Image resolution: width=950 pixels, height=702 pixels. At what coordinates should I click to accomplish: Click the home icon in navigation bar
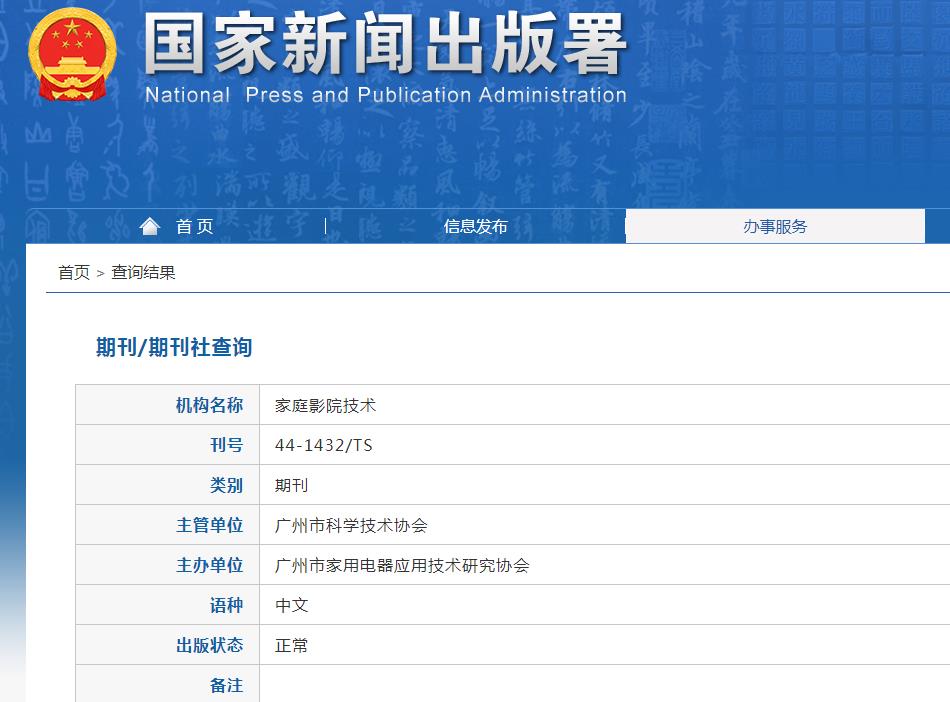(x=148, y=225)
